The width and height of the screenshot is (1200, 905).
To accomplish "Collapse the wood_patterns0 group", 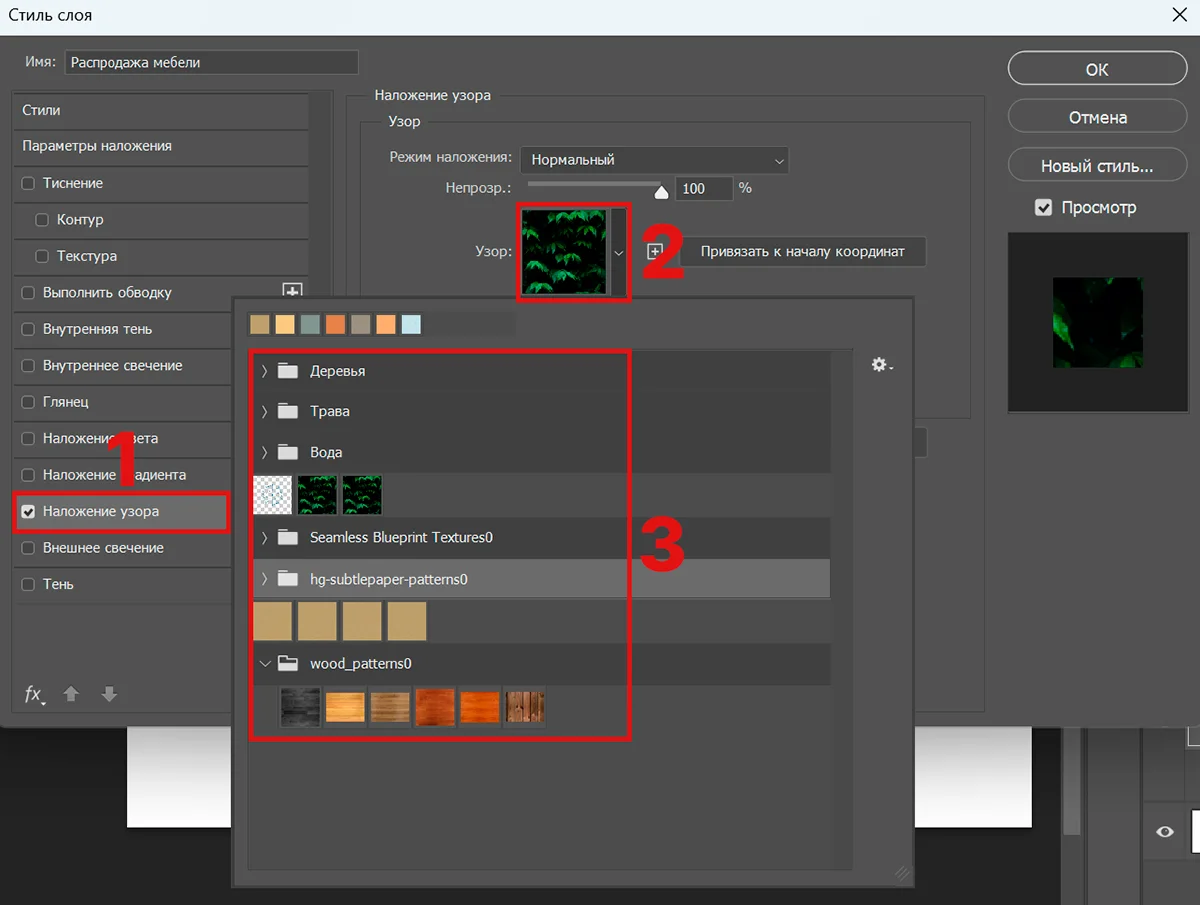I will 264,663.
